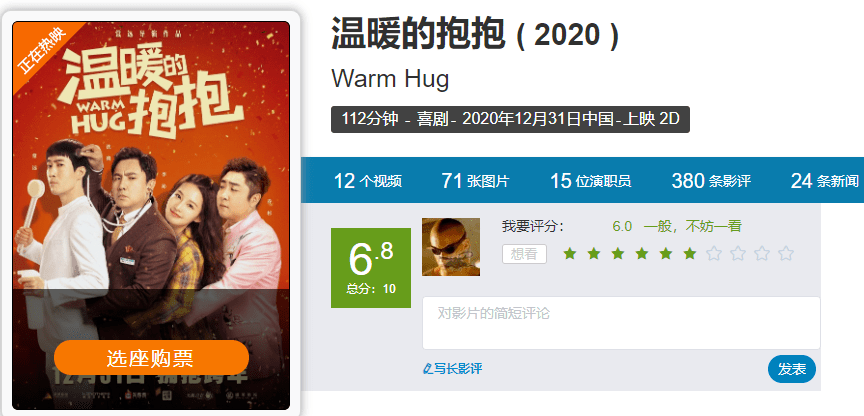
Task: Open the 12 个视频 videos tab
Action: tap(368, 181)
